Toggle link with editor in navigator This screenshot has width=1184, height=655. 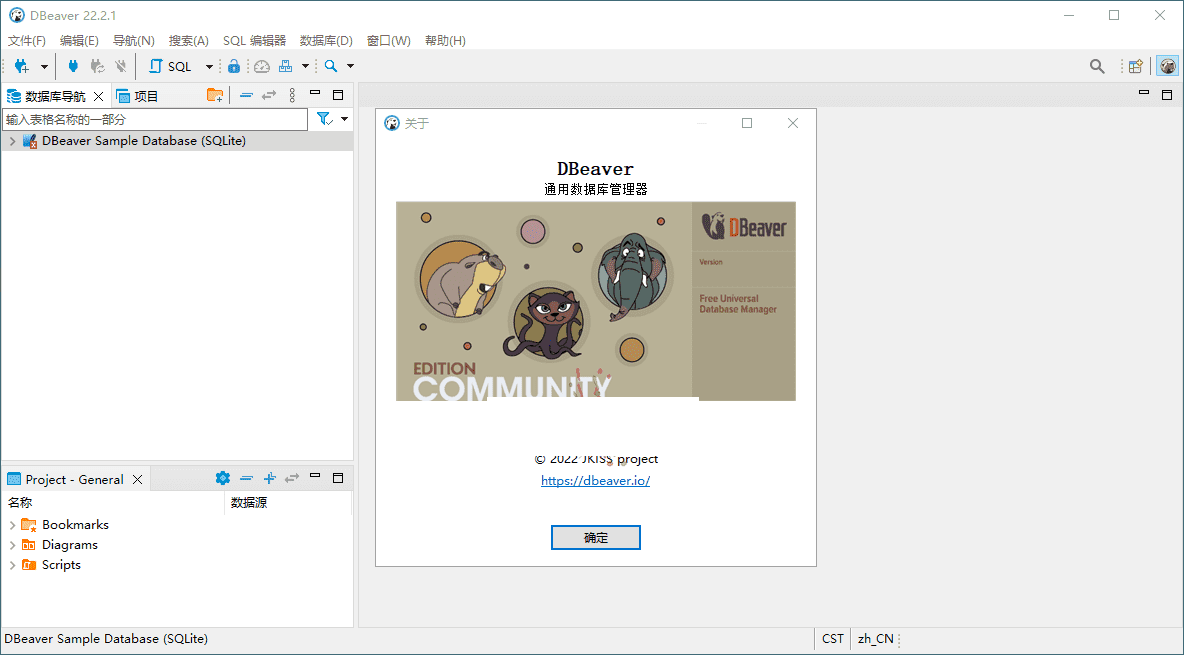click(x=269, y=95)
